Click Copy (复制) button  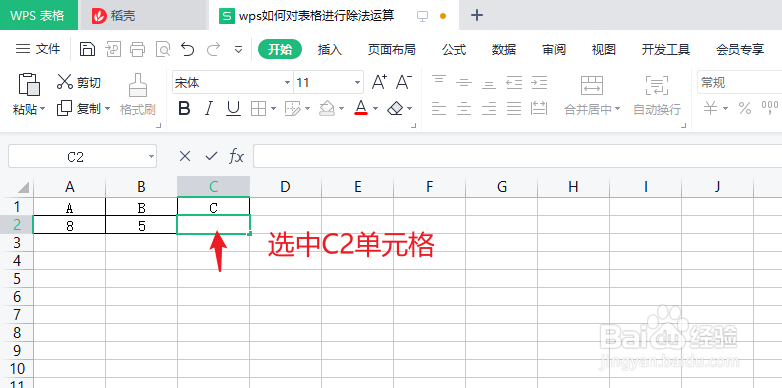79,108
